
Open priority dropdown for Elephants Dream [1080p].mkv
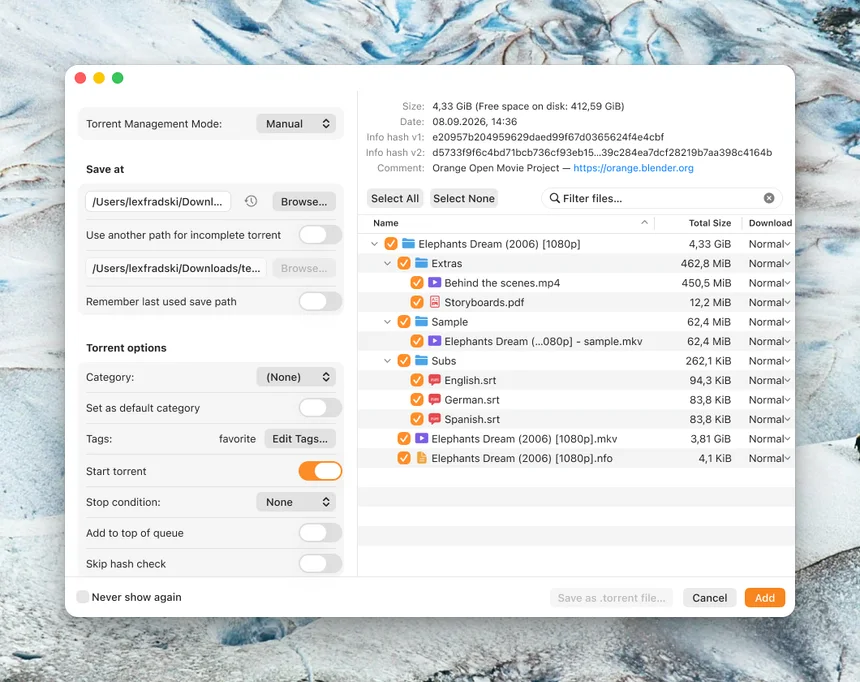tap(769, 438)
